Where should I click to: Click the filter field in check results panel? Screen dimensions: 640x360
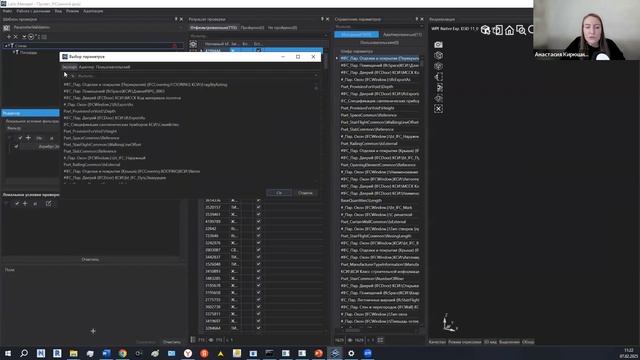pos(257,36)
